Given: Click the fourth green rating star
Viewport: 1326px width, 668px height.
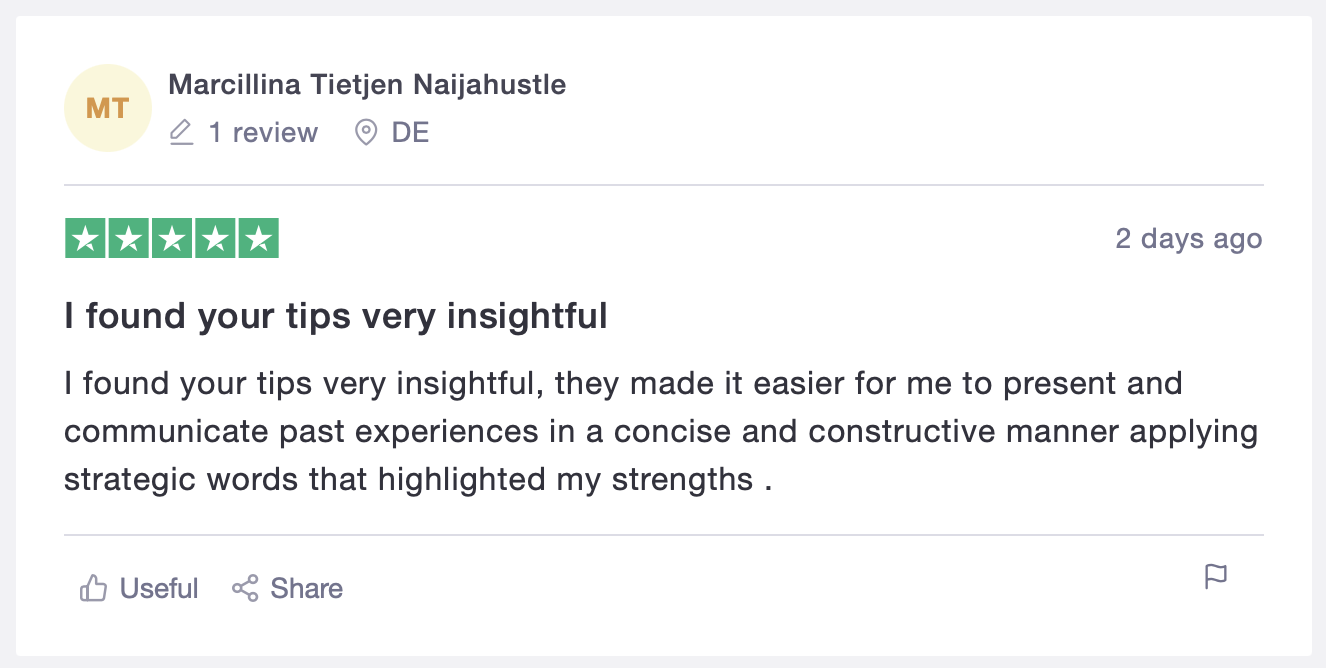Looking at the screenshot, I should [215, 238].
